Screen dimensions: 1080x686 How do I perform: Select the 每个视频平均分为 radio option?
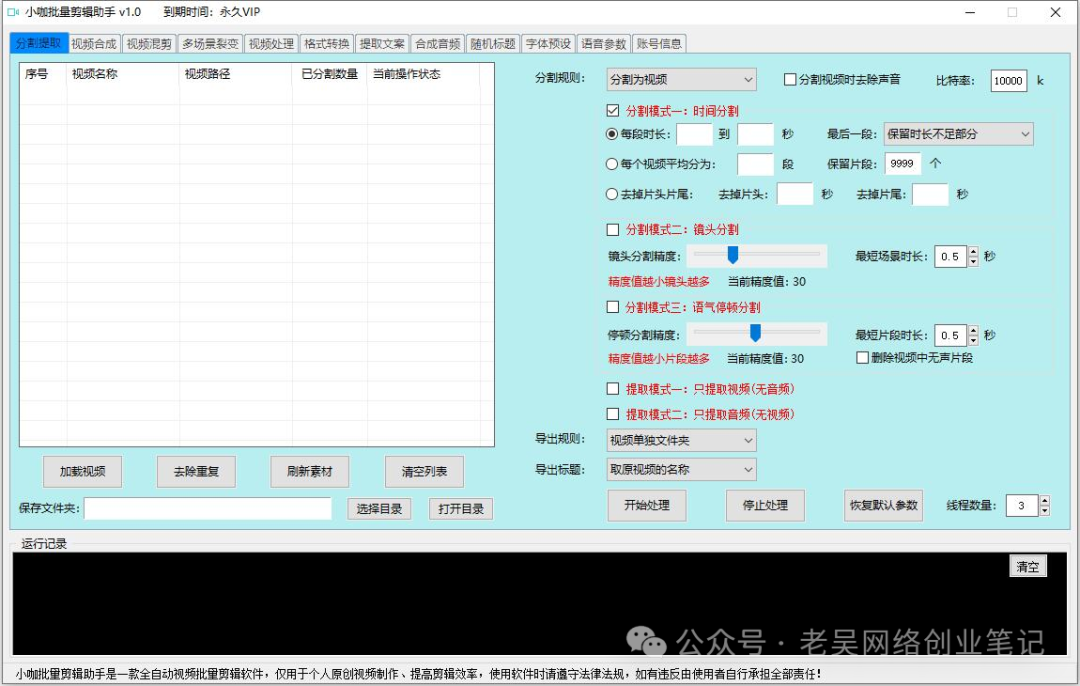(614, 165)
